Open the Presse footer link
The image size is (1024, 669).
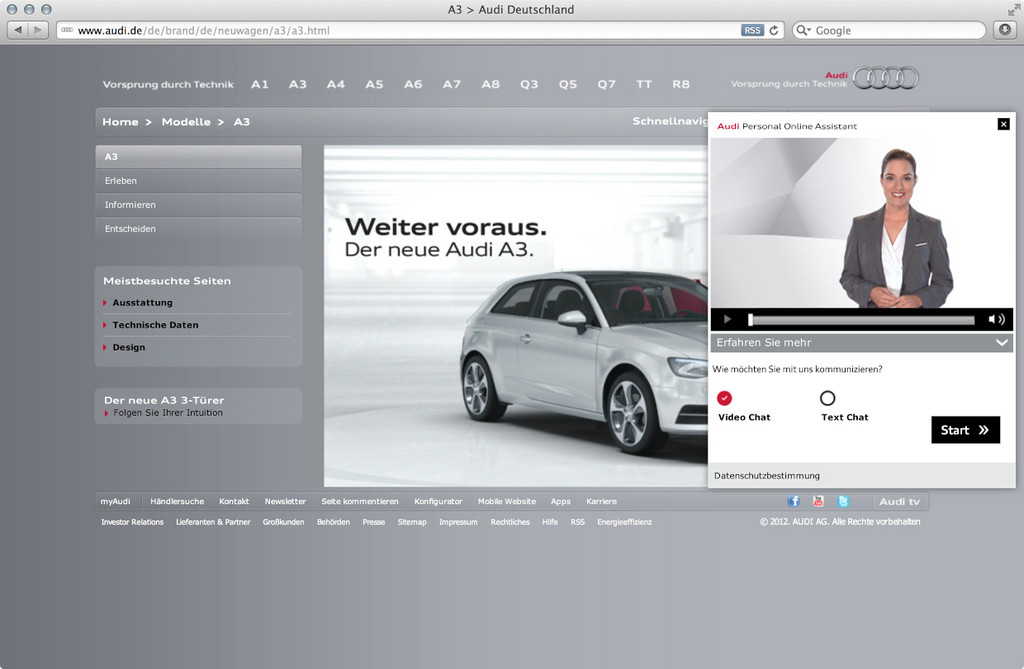click(x=374, y=522)
